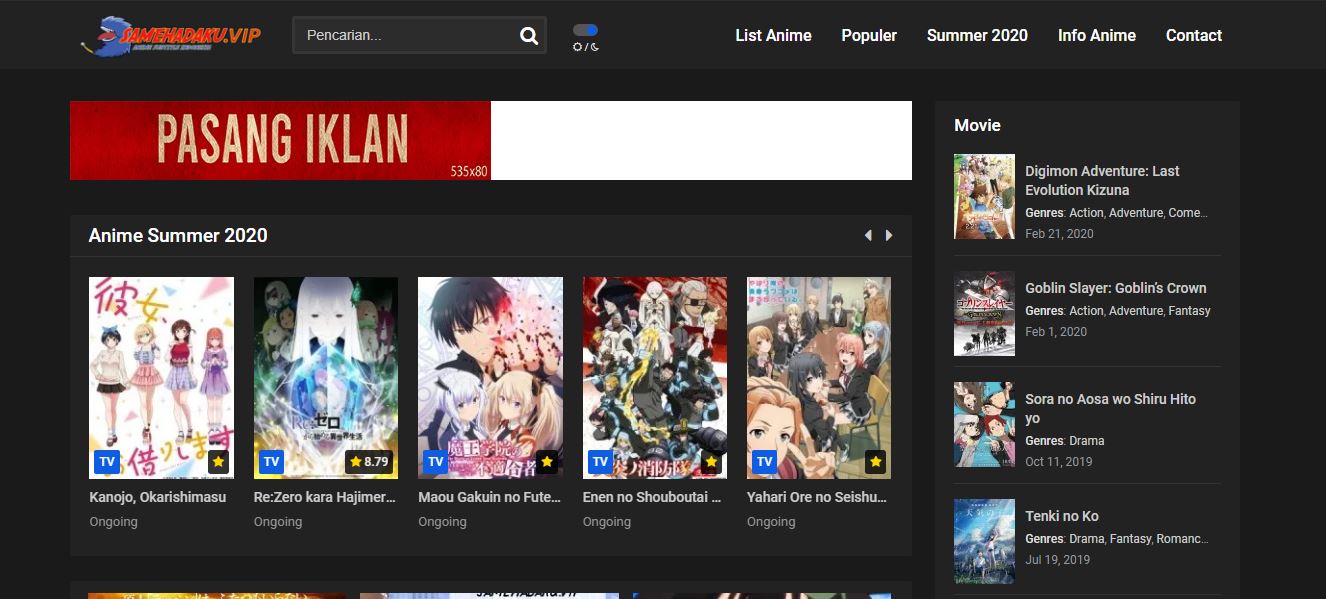This screenshot has height=599, width=1326.
Task: Click the Samehadaku.vip logo
Action: [x=172, y=36]
